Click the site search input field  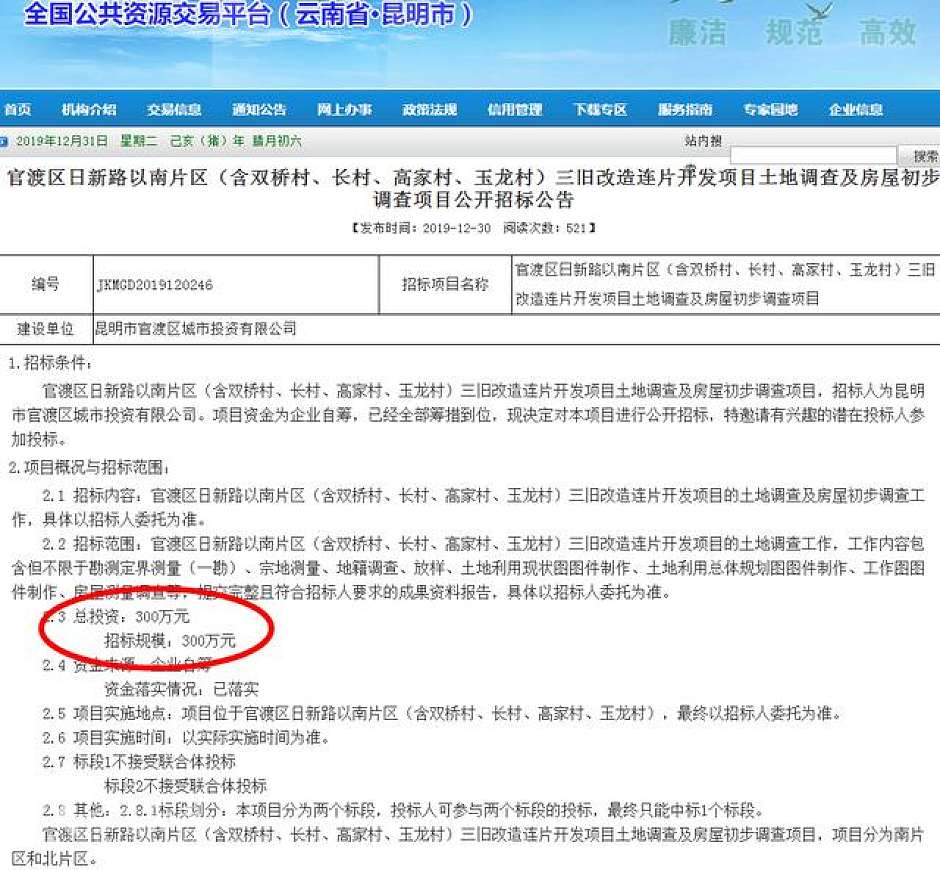pyautogui.click(x=813, y=156)
